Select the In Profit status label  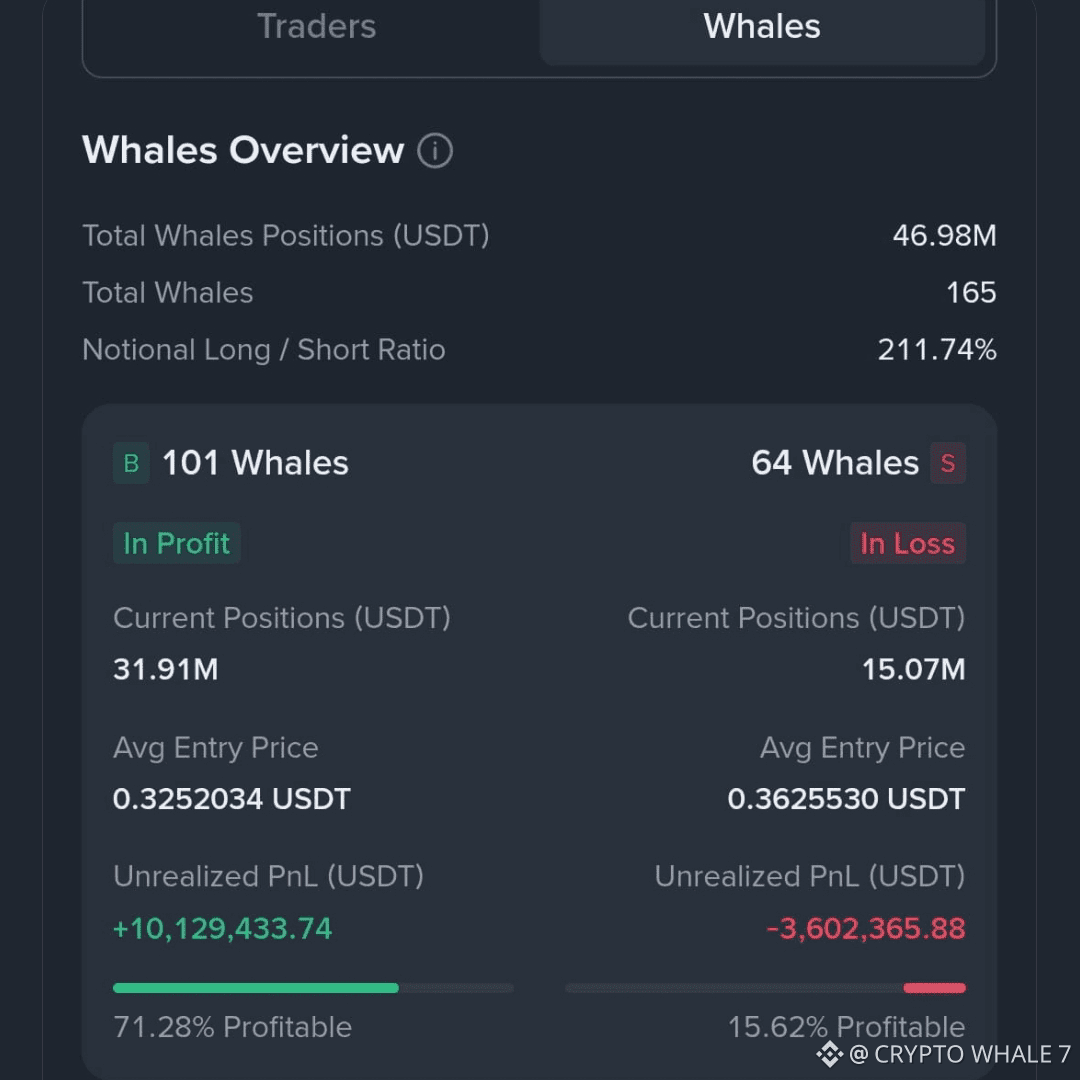176,543
